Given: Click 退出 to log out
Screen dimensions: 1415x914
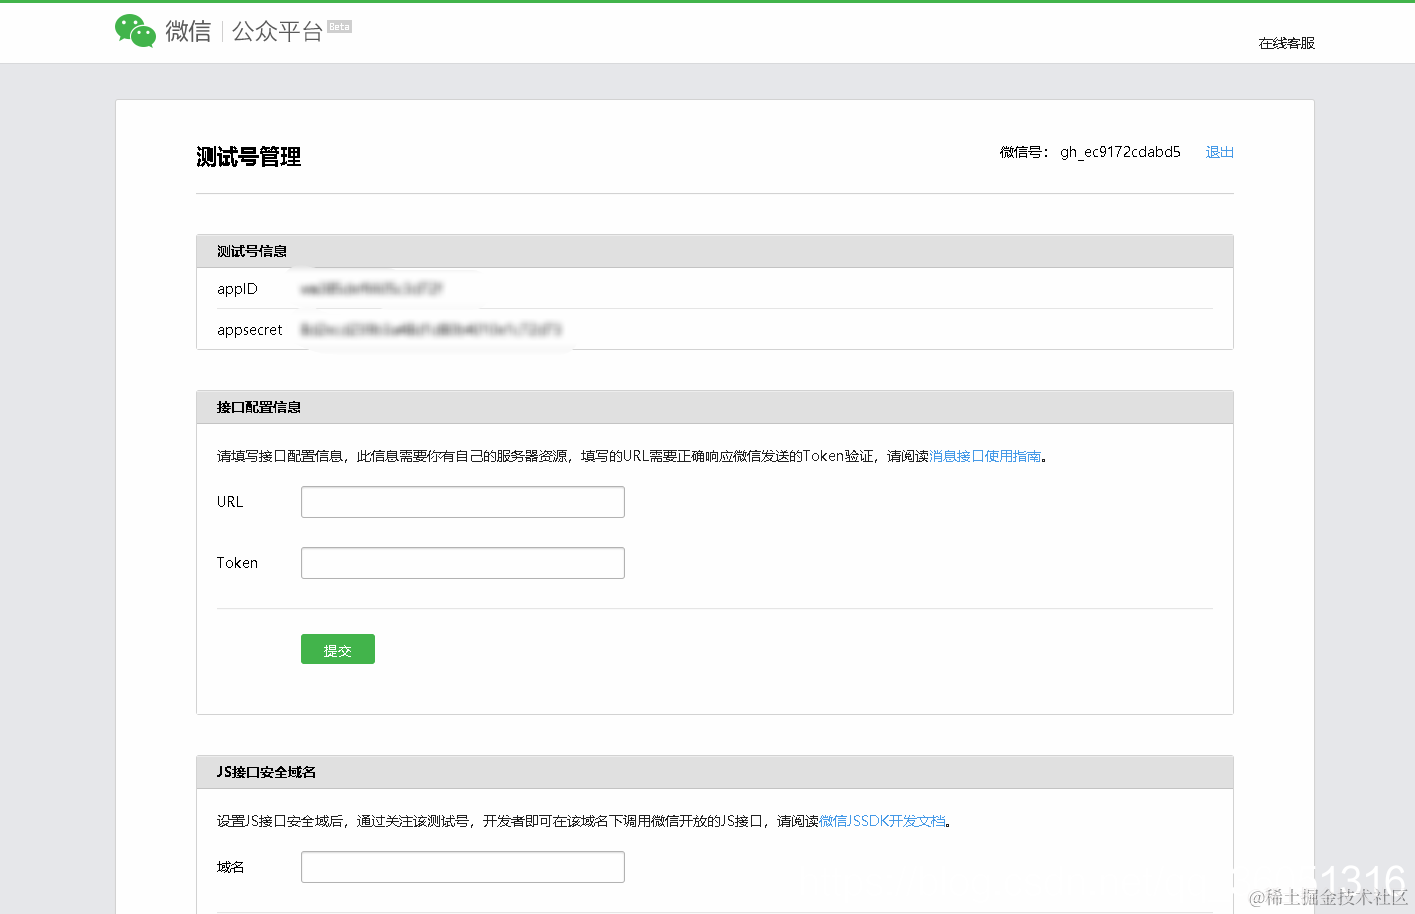Looking at the screenshot, I should point(1219,152).
